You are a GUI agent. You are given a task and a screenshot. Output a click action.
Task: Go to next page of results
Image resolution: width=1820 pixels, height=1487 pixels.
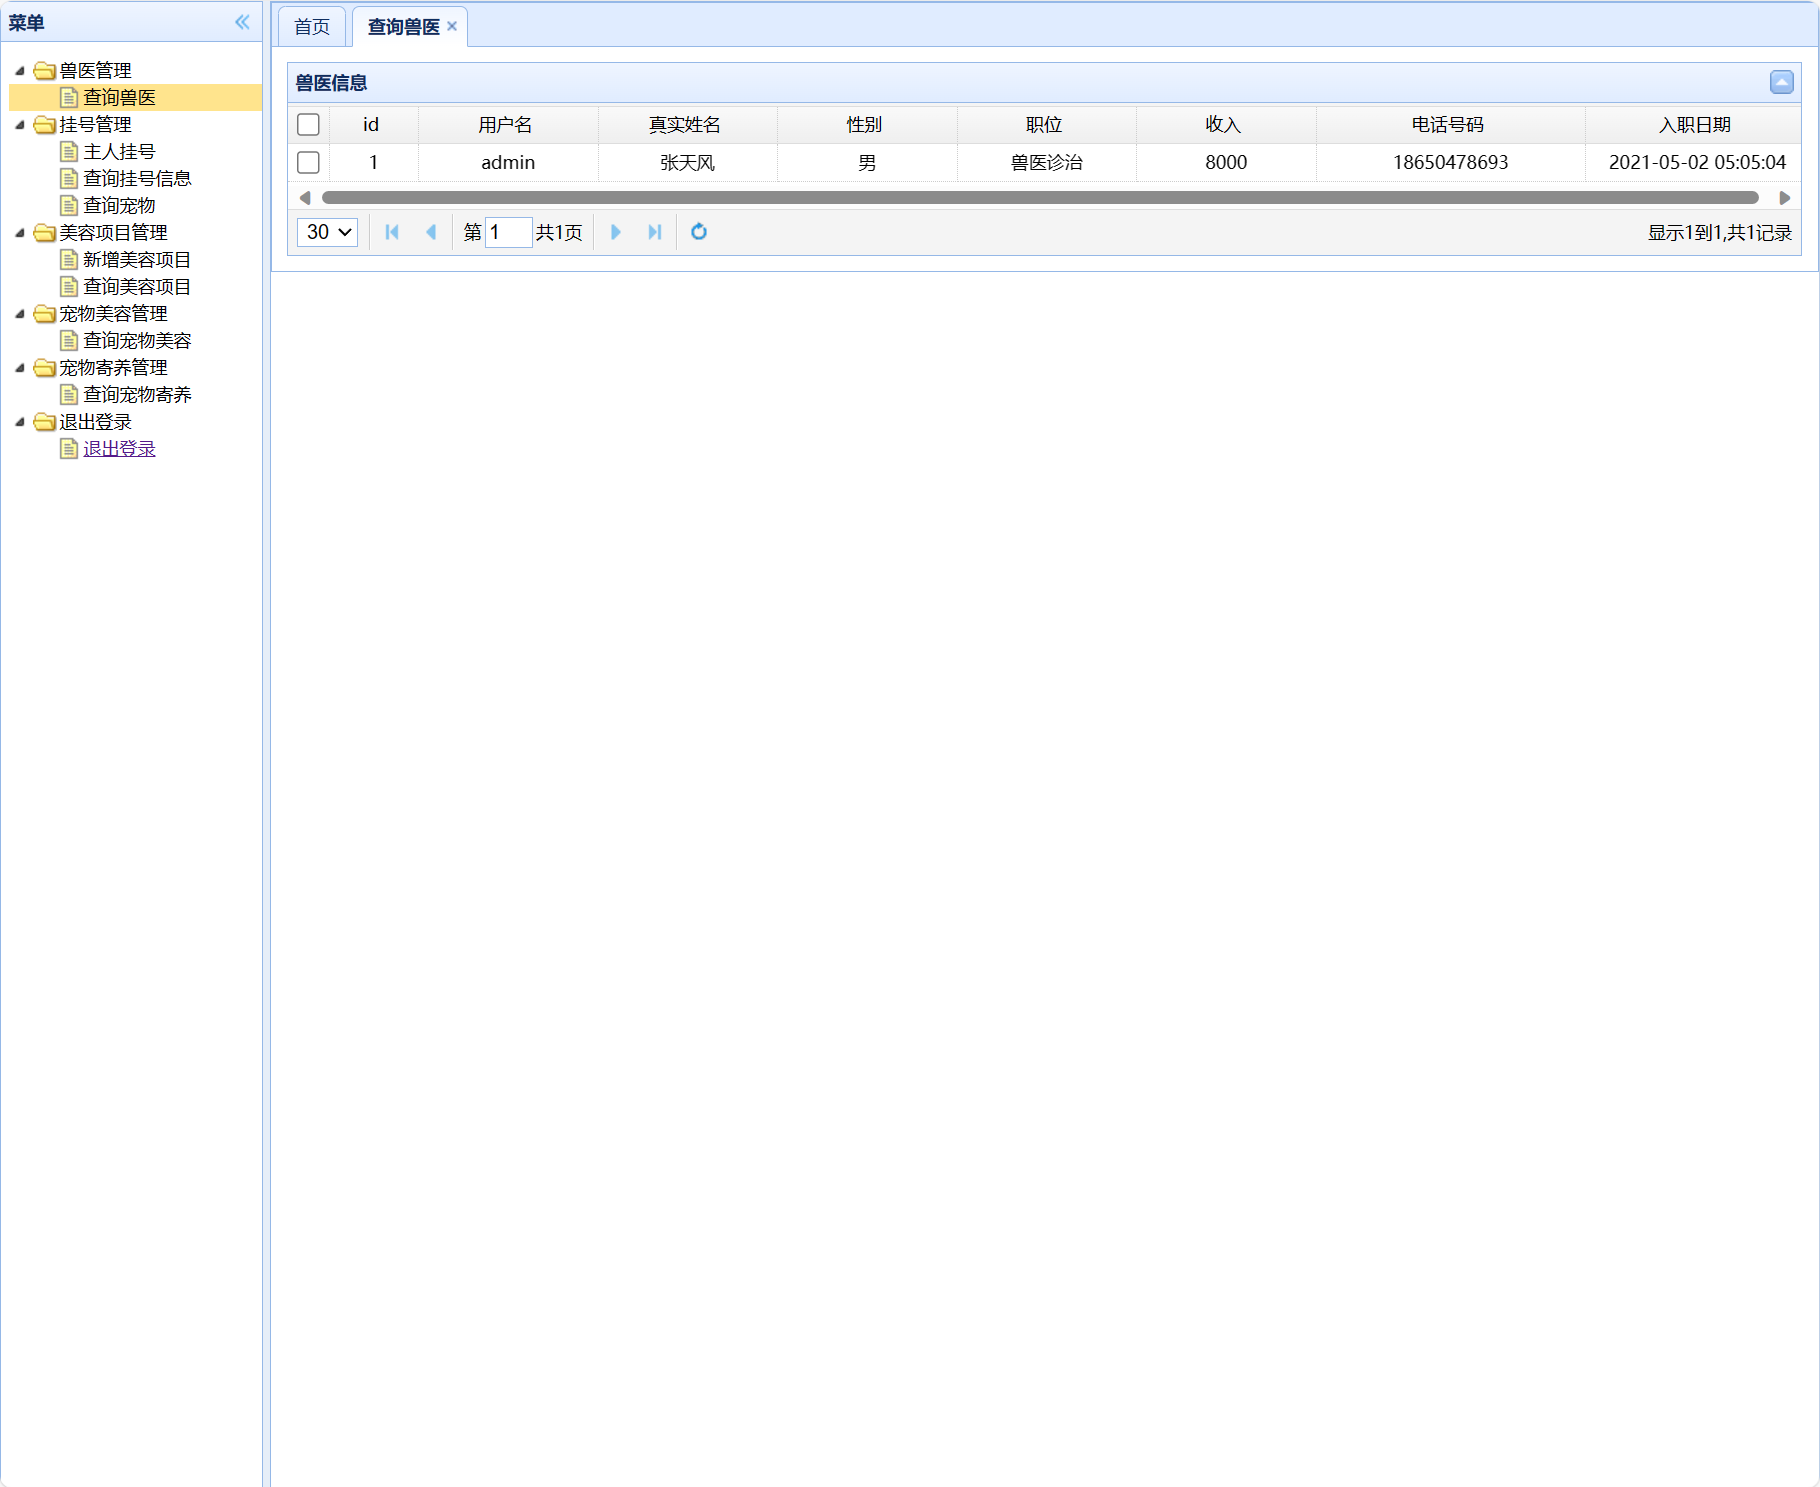tap(616, 232)
